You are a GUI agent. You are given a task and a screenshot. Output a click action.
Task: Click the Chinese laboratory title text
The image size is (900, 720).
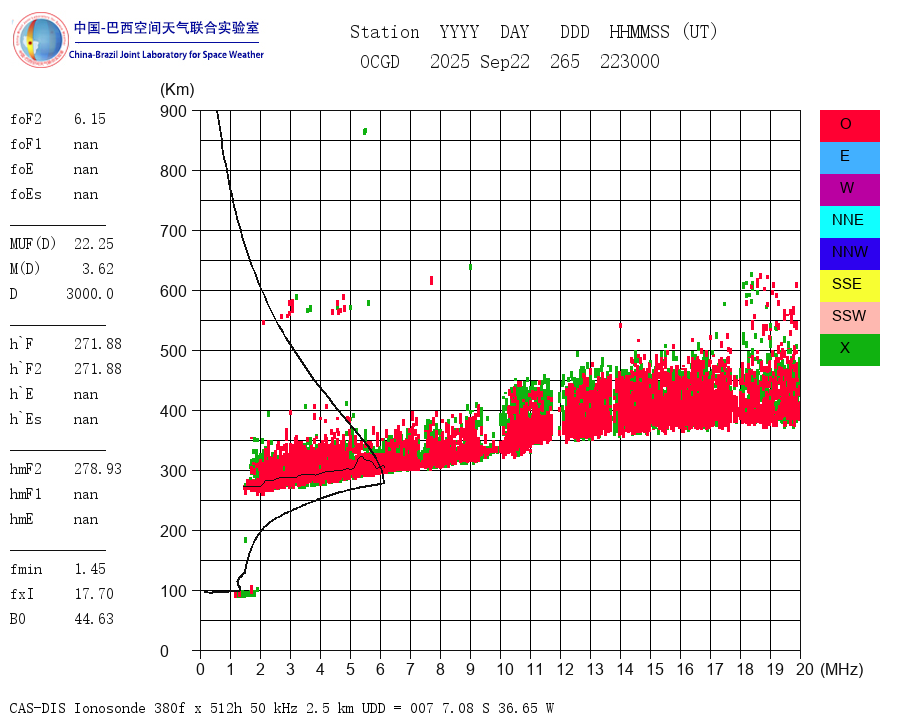pos(166,28)
